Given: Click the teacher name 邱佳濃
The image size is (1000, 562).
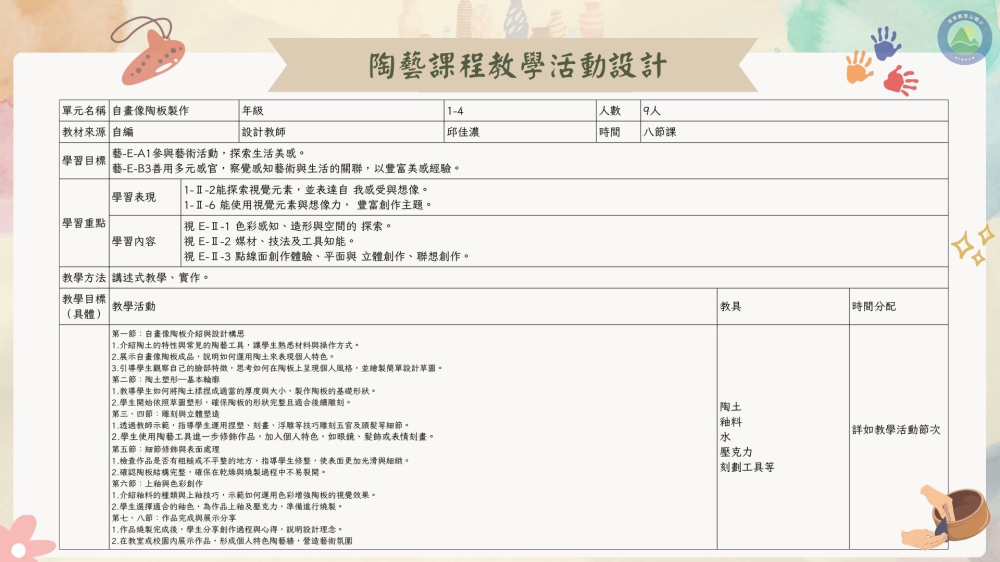Looking at the screenshot, I should tap(463, 132).
